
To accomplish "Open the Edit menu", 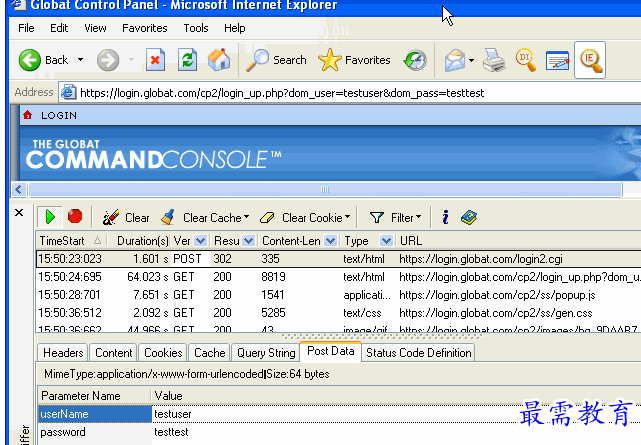I will coord(59,28).
